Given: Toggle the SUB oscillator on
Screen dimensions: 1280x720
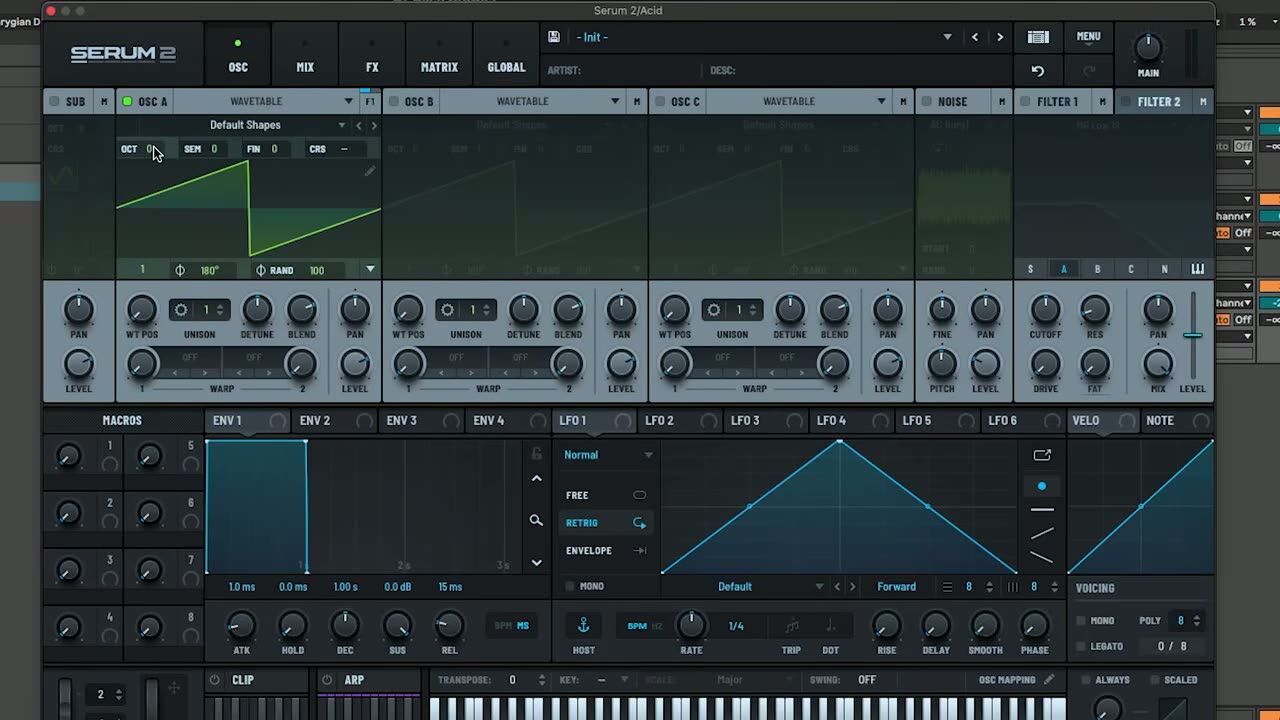Looking at the screenshot, I should (54, 101).
